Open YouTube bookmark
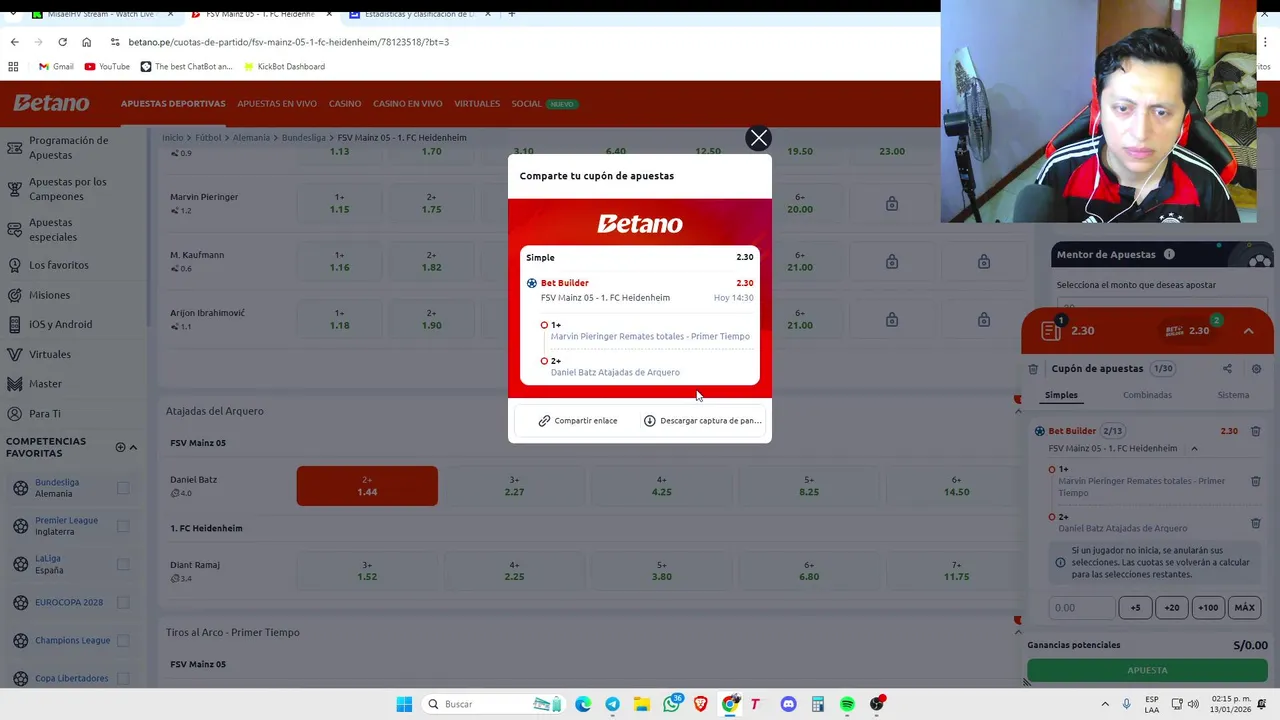This screenshot has width=1280, height=720. [107, 66]
